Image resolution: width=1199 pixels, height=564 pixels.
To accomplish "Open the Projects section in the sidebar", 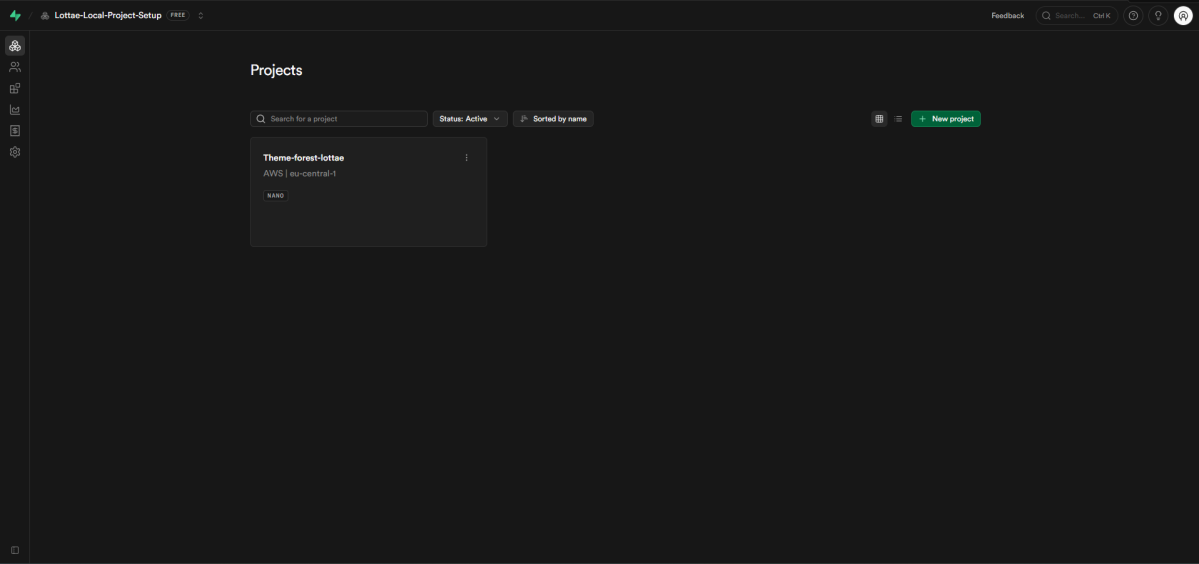I will (x=15, y=46).
